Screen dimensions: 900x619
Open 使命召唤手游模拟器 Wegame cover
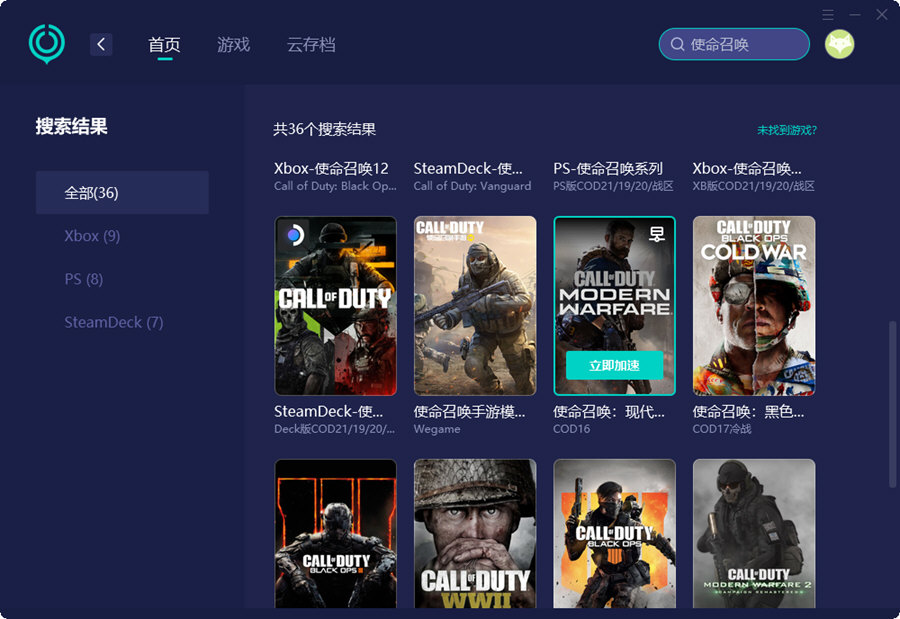point(475,305)
